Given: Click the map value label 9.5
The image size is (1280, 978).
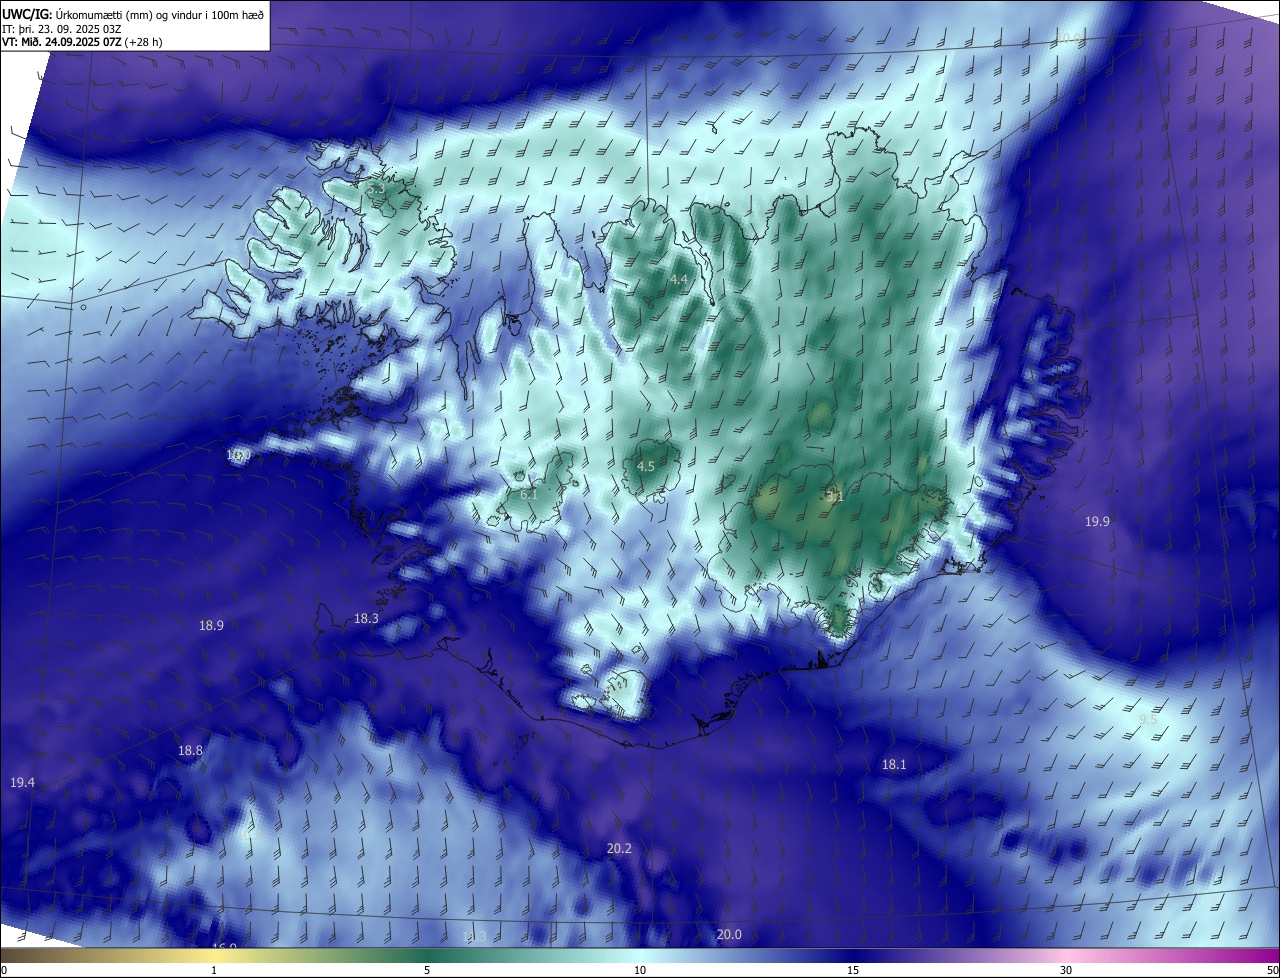Looking at the screenshot, I should 1148,719.
